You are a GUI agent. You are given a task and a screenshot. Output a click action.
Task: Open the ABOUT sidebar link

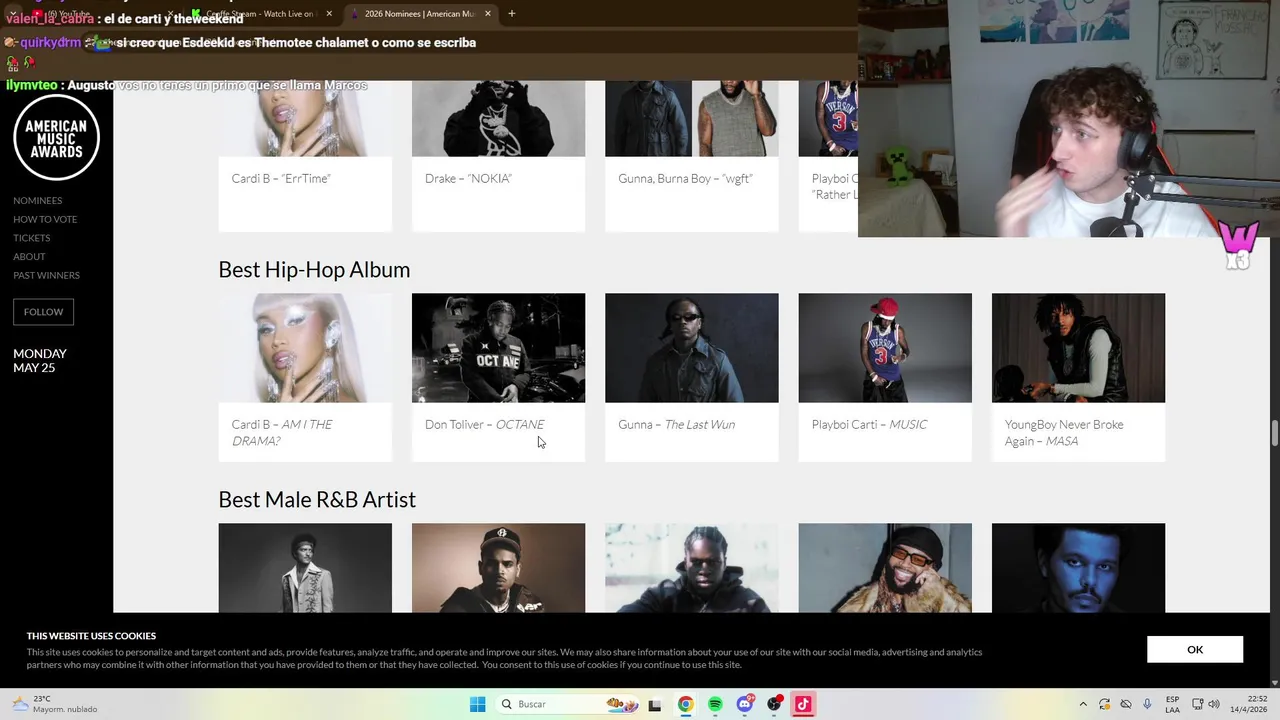point(29,257)
